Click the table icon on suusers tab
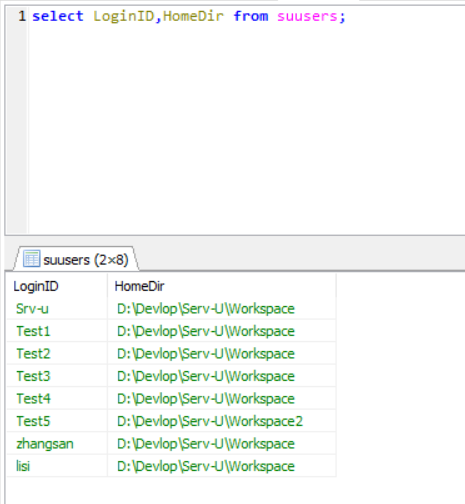Screen dimensions: 465x504 32,259
